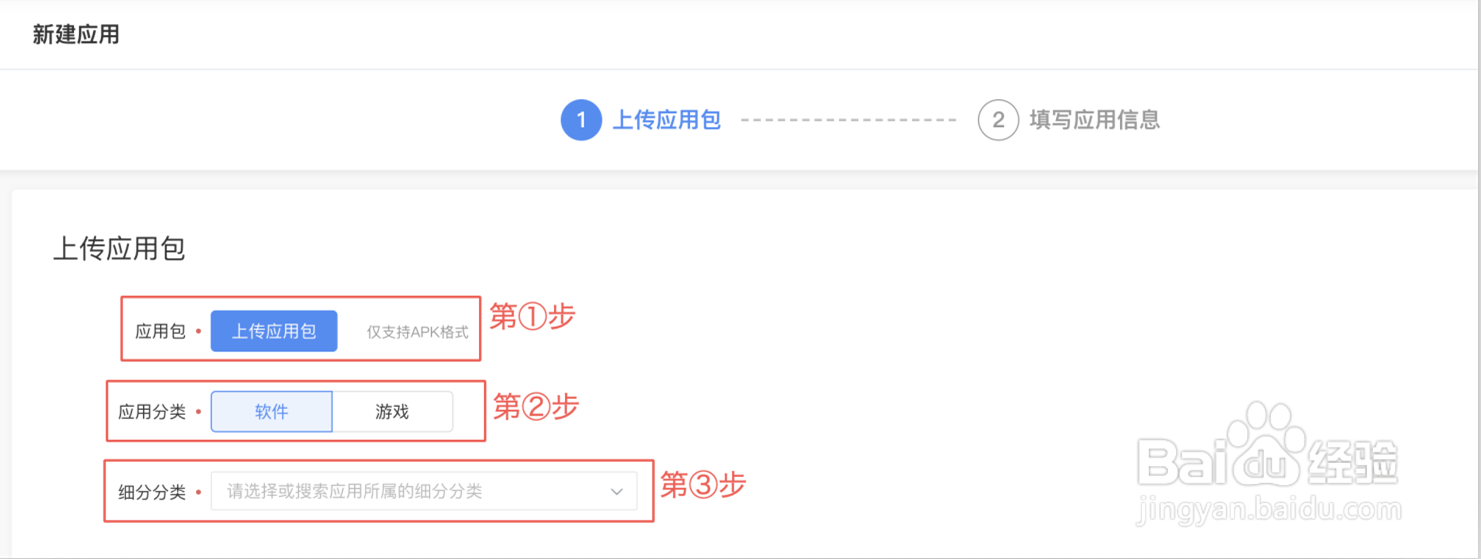The width and height of the screenshot is (1481, 559).
Task: Click the 应用分类 field label
Action: [x=152, y=411]
